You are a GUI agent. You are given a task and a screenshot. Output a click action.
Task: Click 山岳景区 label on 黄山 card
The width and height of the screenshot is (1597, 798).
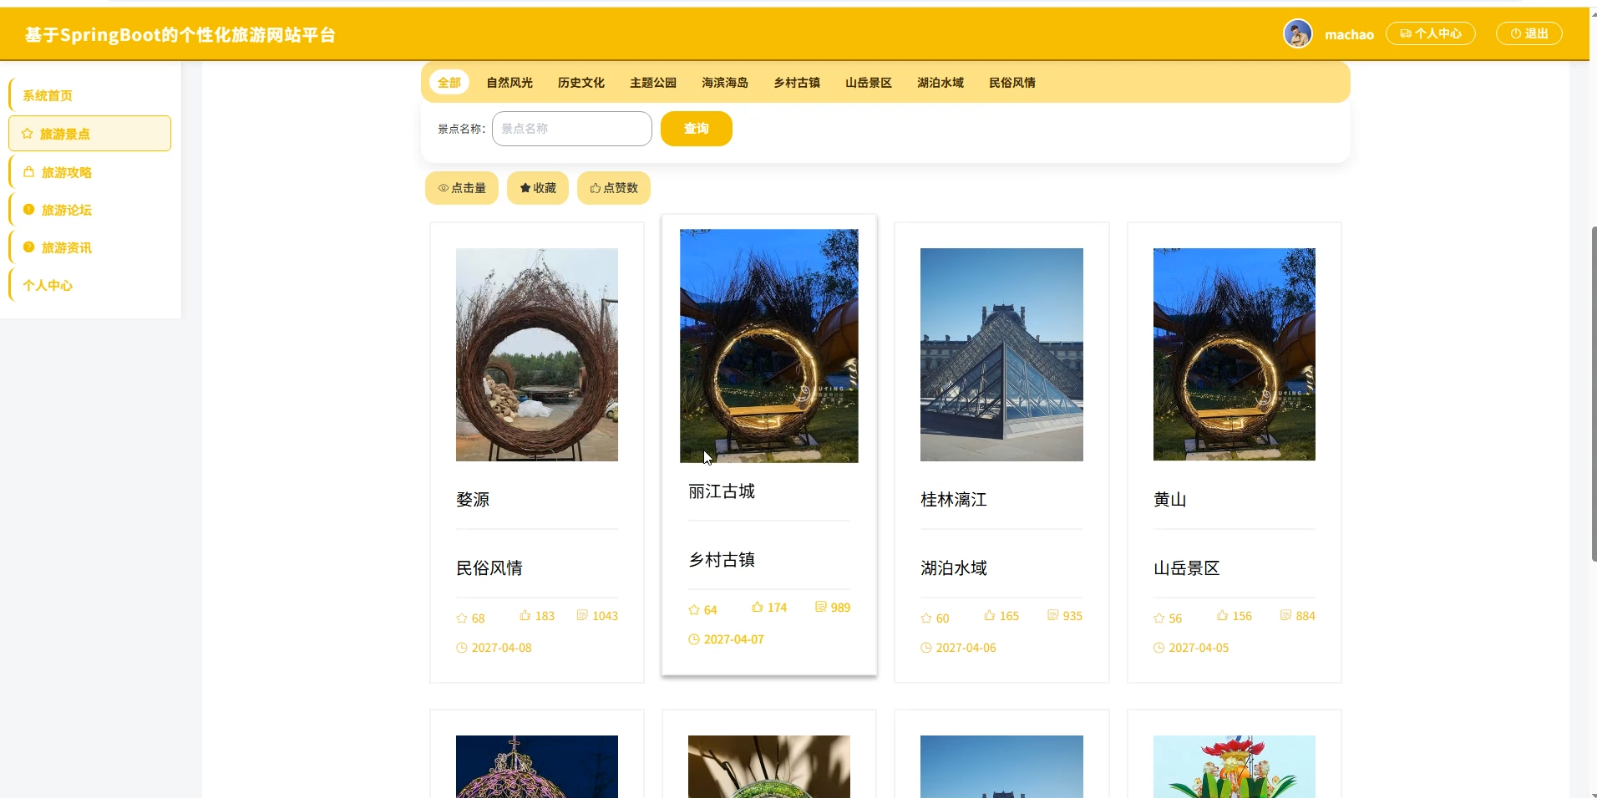click(1187, 568)
